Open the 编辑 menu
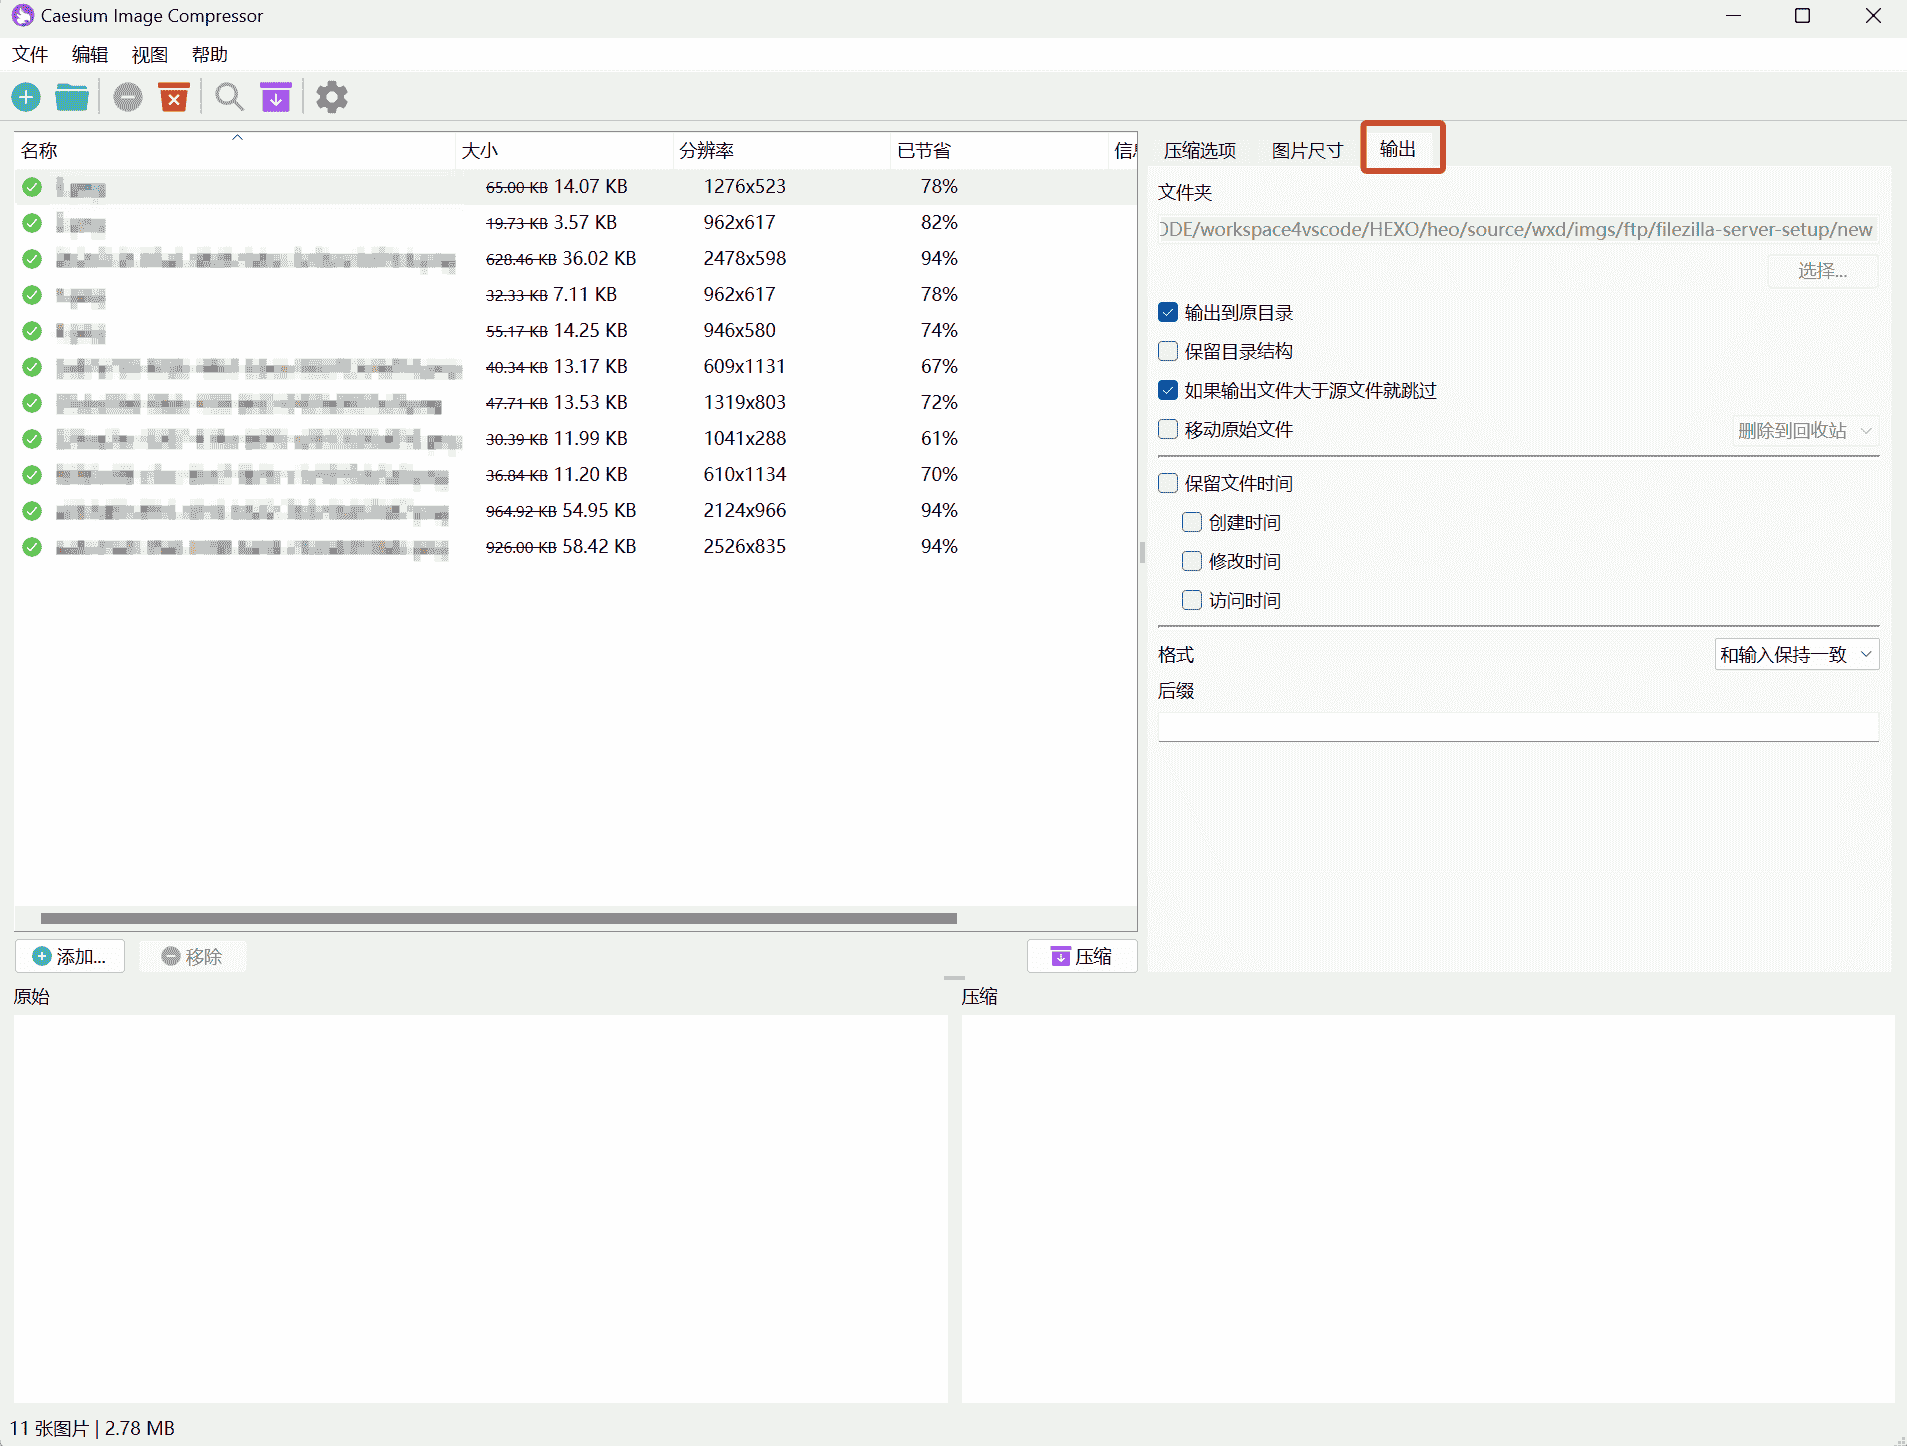 click(89, 55)
